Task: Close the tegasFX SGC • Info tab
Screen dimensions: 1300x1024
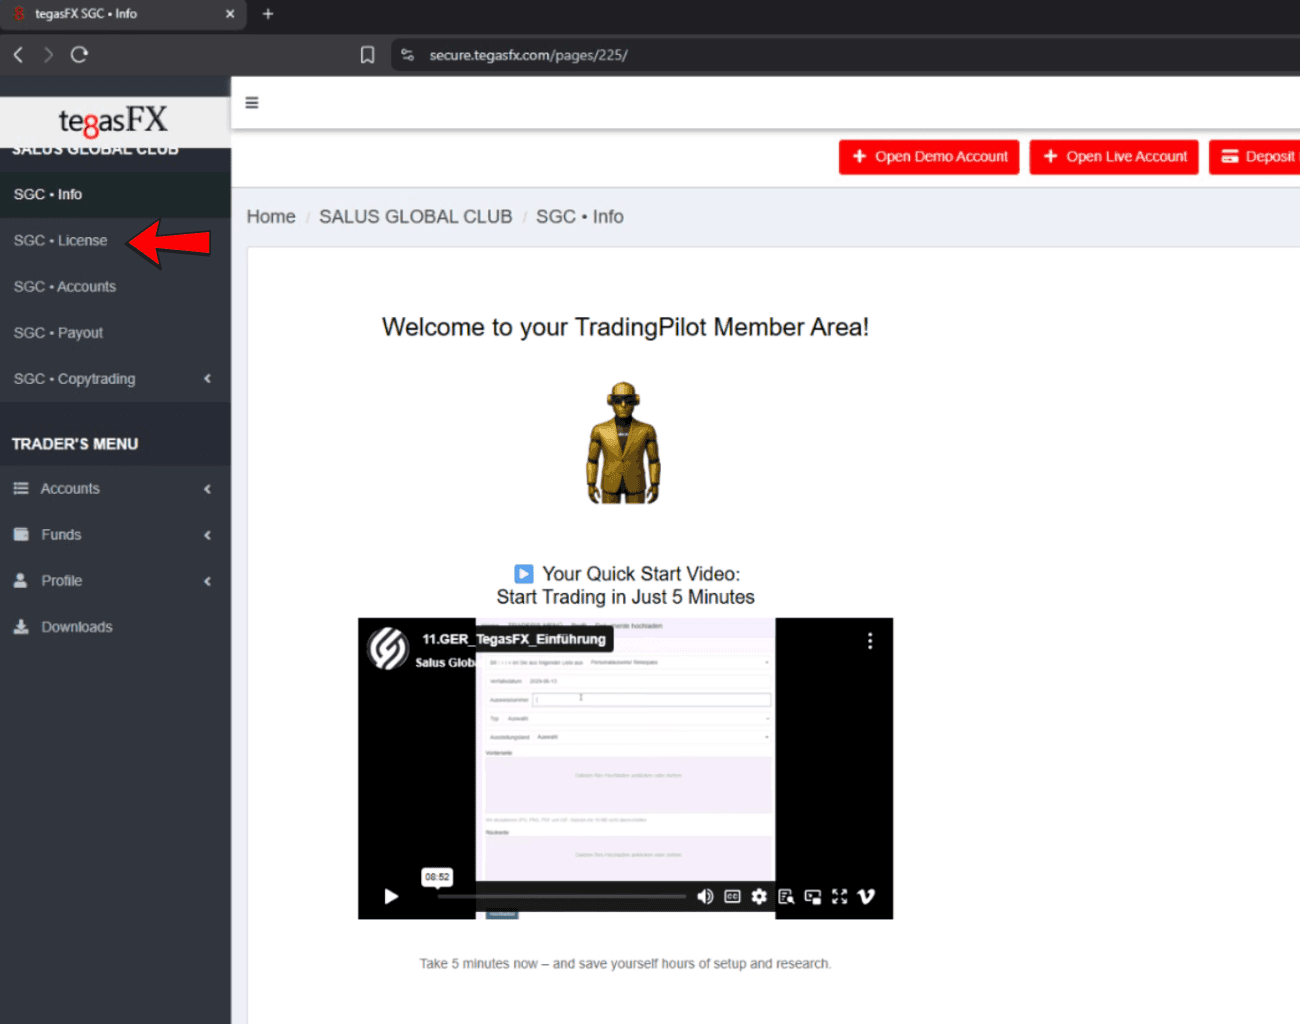Action: click(x=230, y=14)
